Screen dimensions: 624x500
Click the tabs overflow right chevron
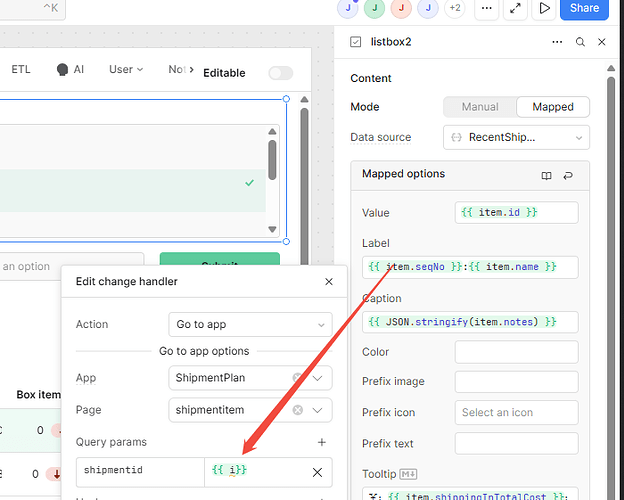[191, 69]
